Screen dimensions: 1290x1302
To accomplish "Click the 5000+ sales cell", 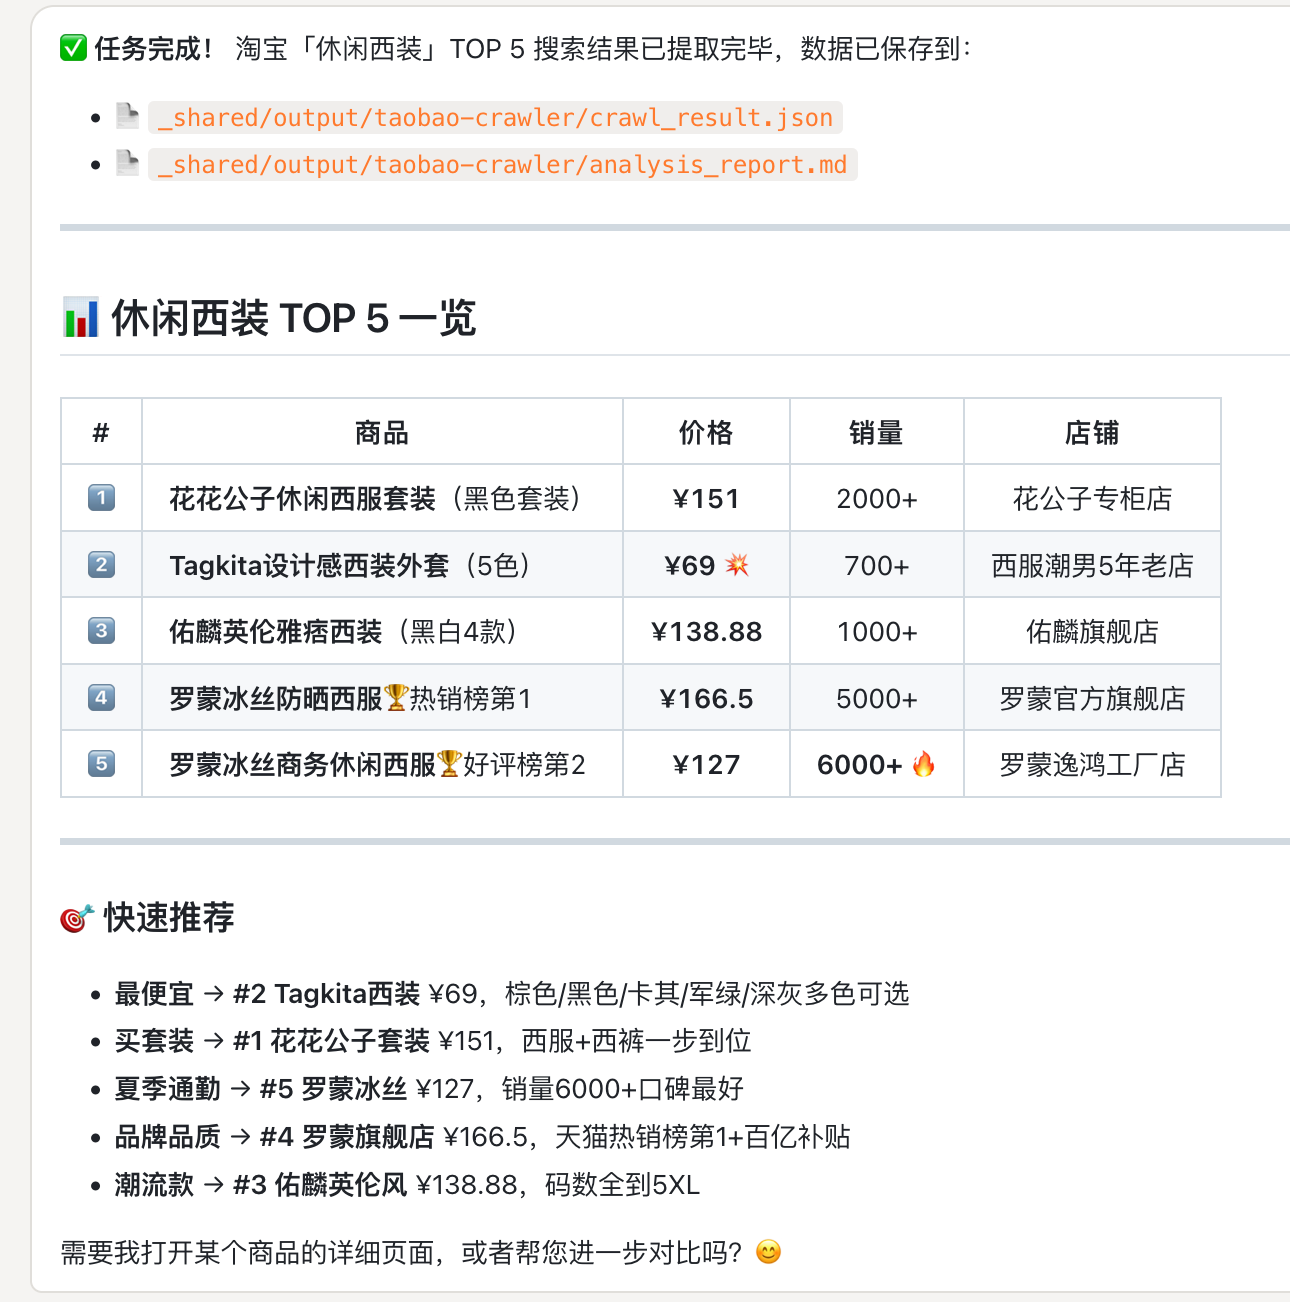I will click(x=877, y=698).
